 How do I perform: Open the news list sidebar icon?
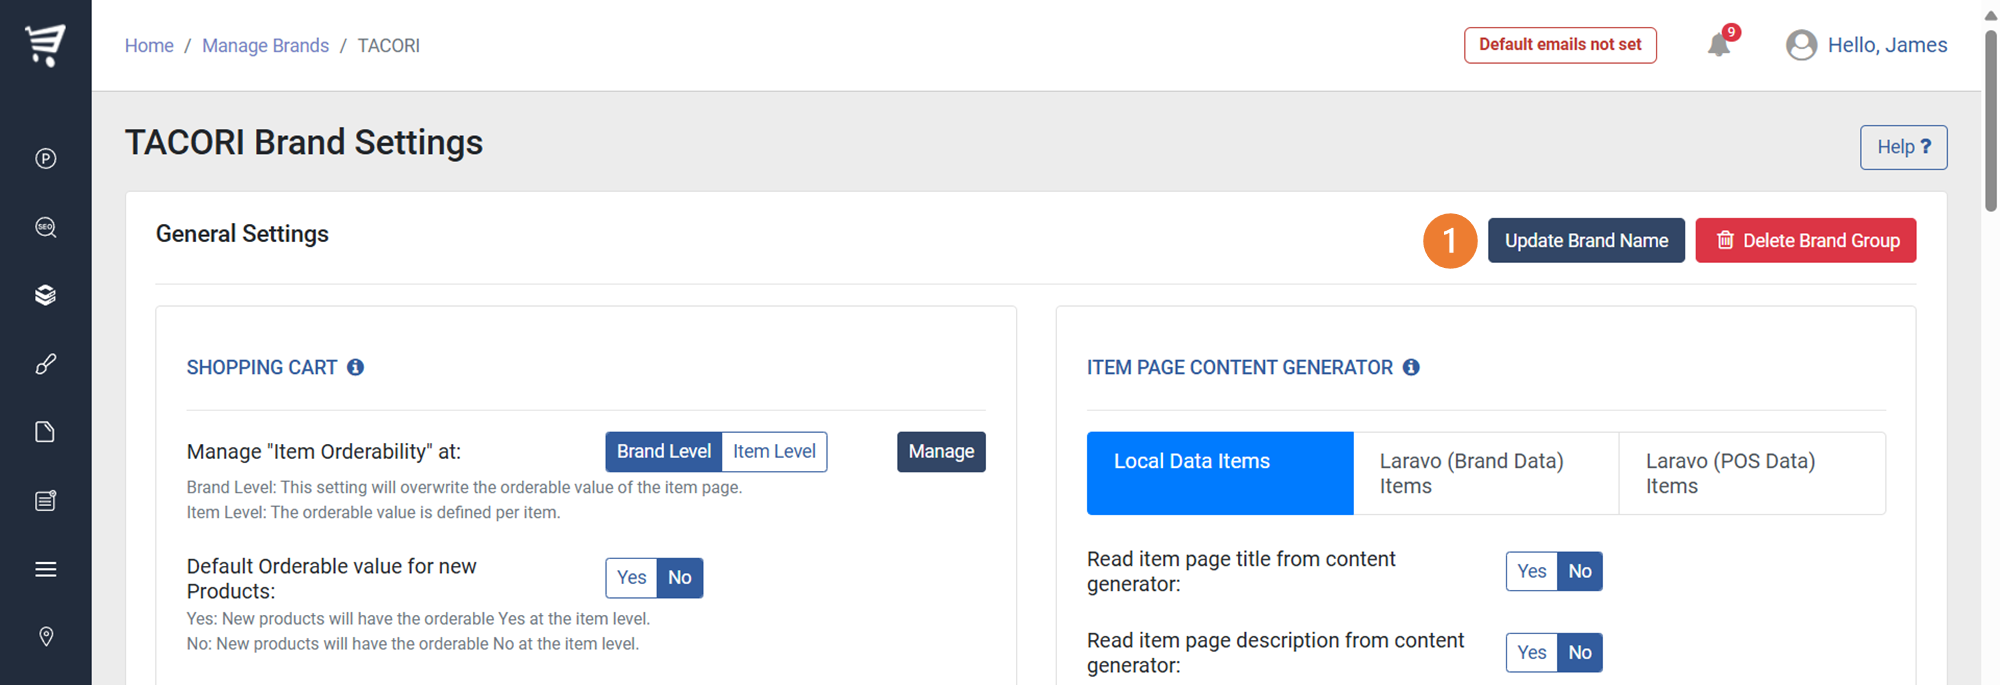tap(45, 500)
